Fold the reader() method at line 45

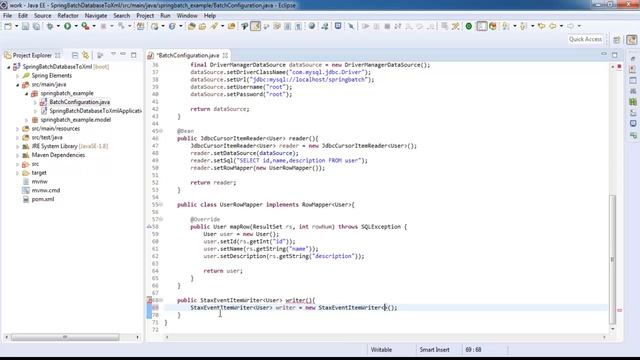click(x=161, y=131)
